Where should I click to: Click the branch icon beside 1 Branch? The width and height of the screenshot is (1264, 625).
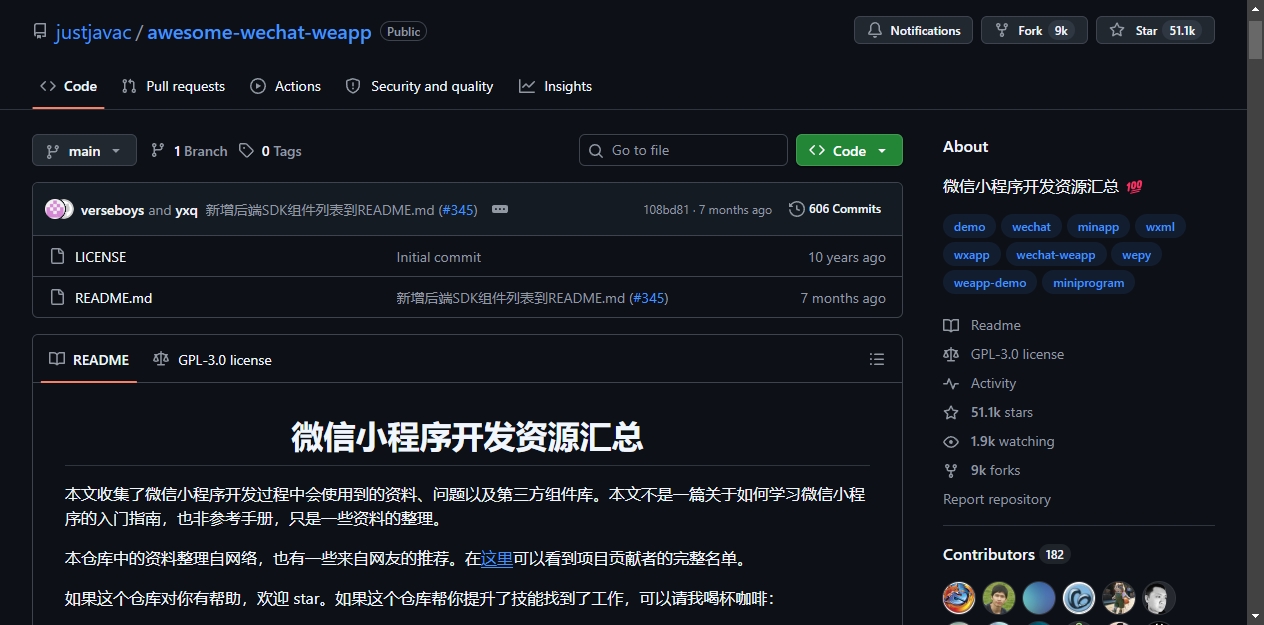tap(158, 150)
